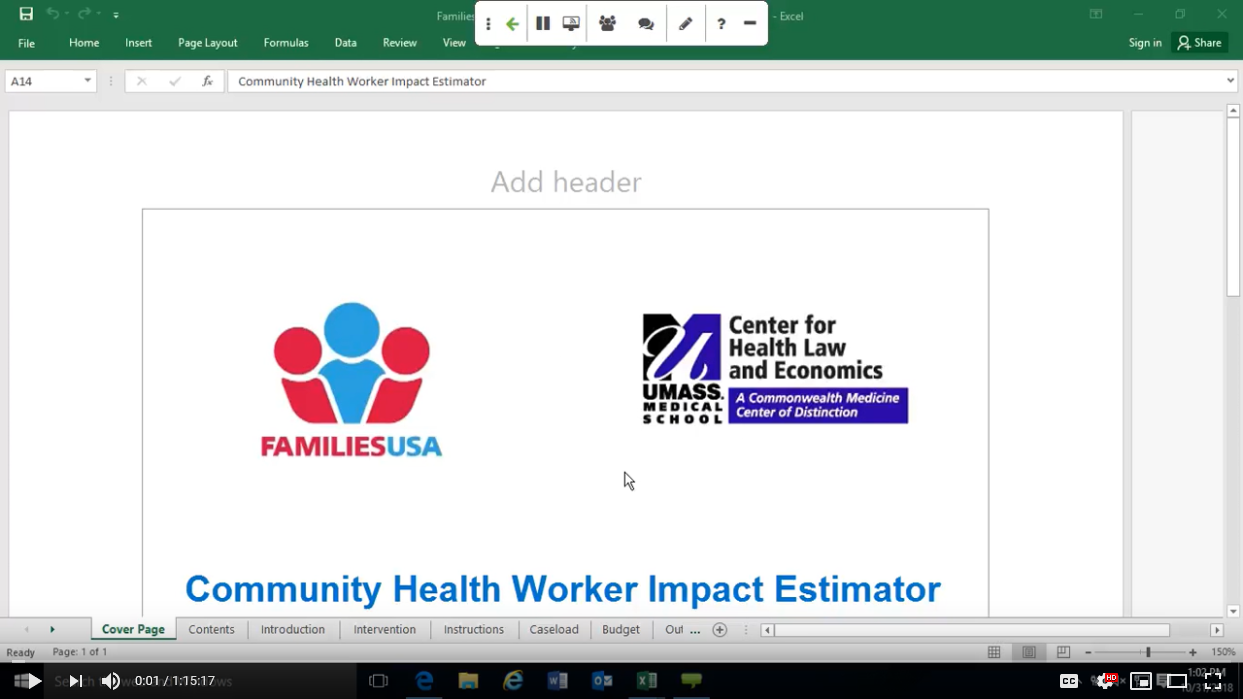The width and height of the screenshot is (1243, 699).
Task: Switch to the Instructions sheet tab
Action: coord(474,629)
